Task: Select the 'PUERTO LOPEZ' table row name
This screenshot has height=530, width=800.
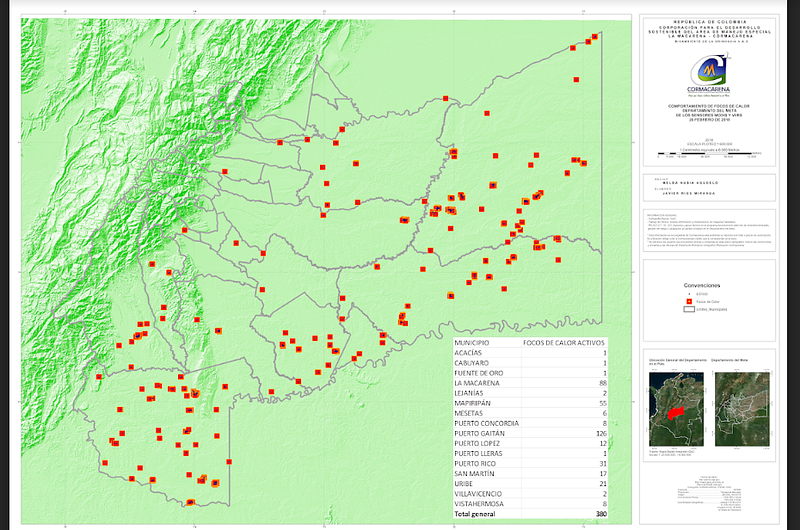Action: pos(477,443)
